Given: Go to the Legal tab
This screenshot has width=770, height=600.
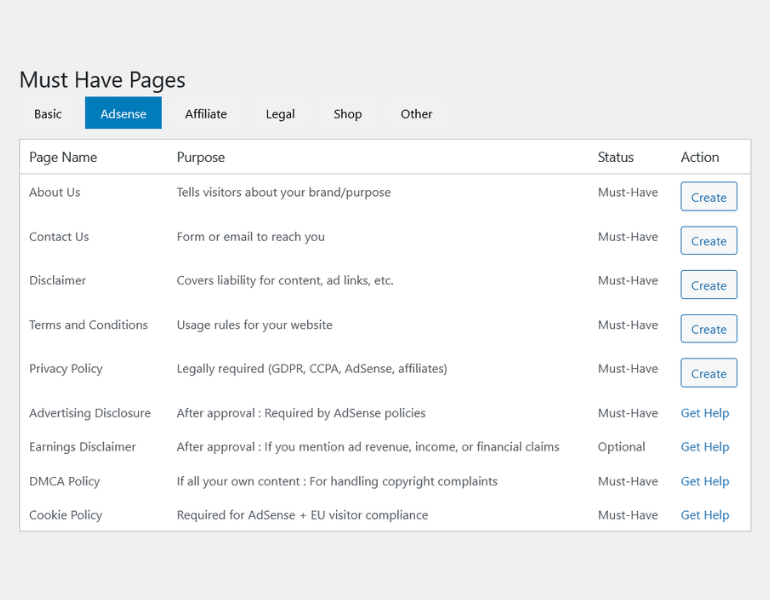Looking at the screenshot, I should point(280,113).
